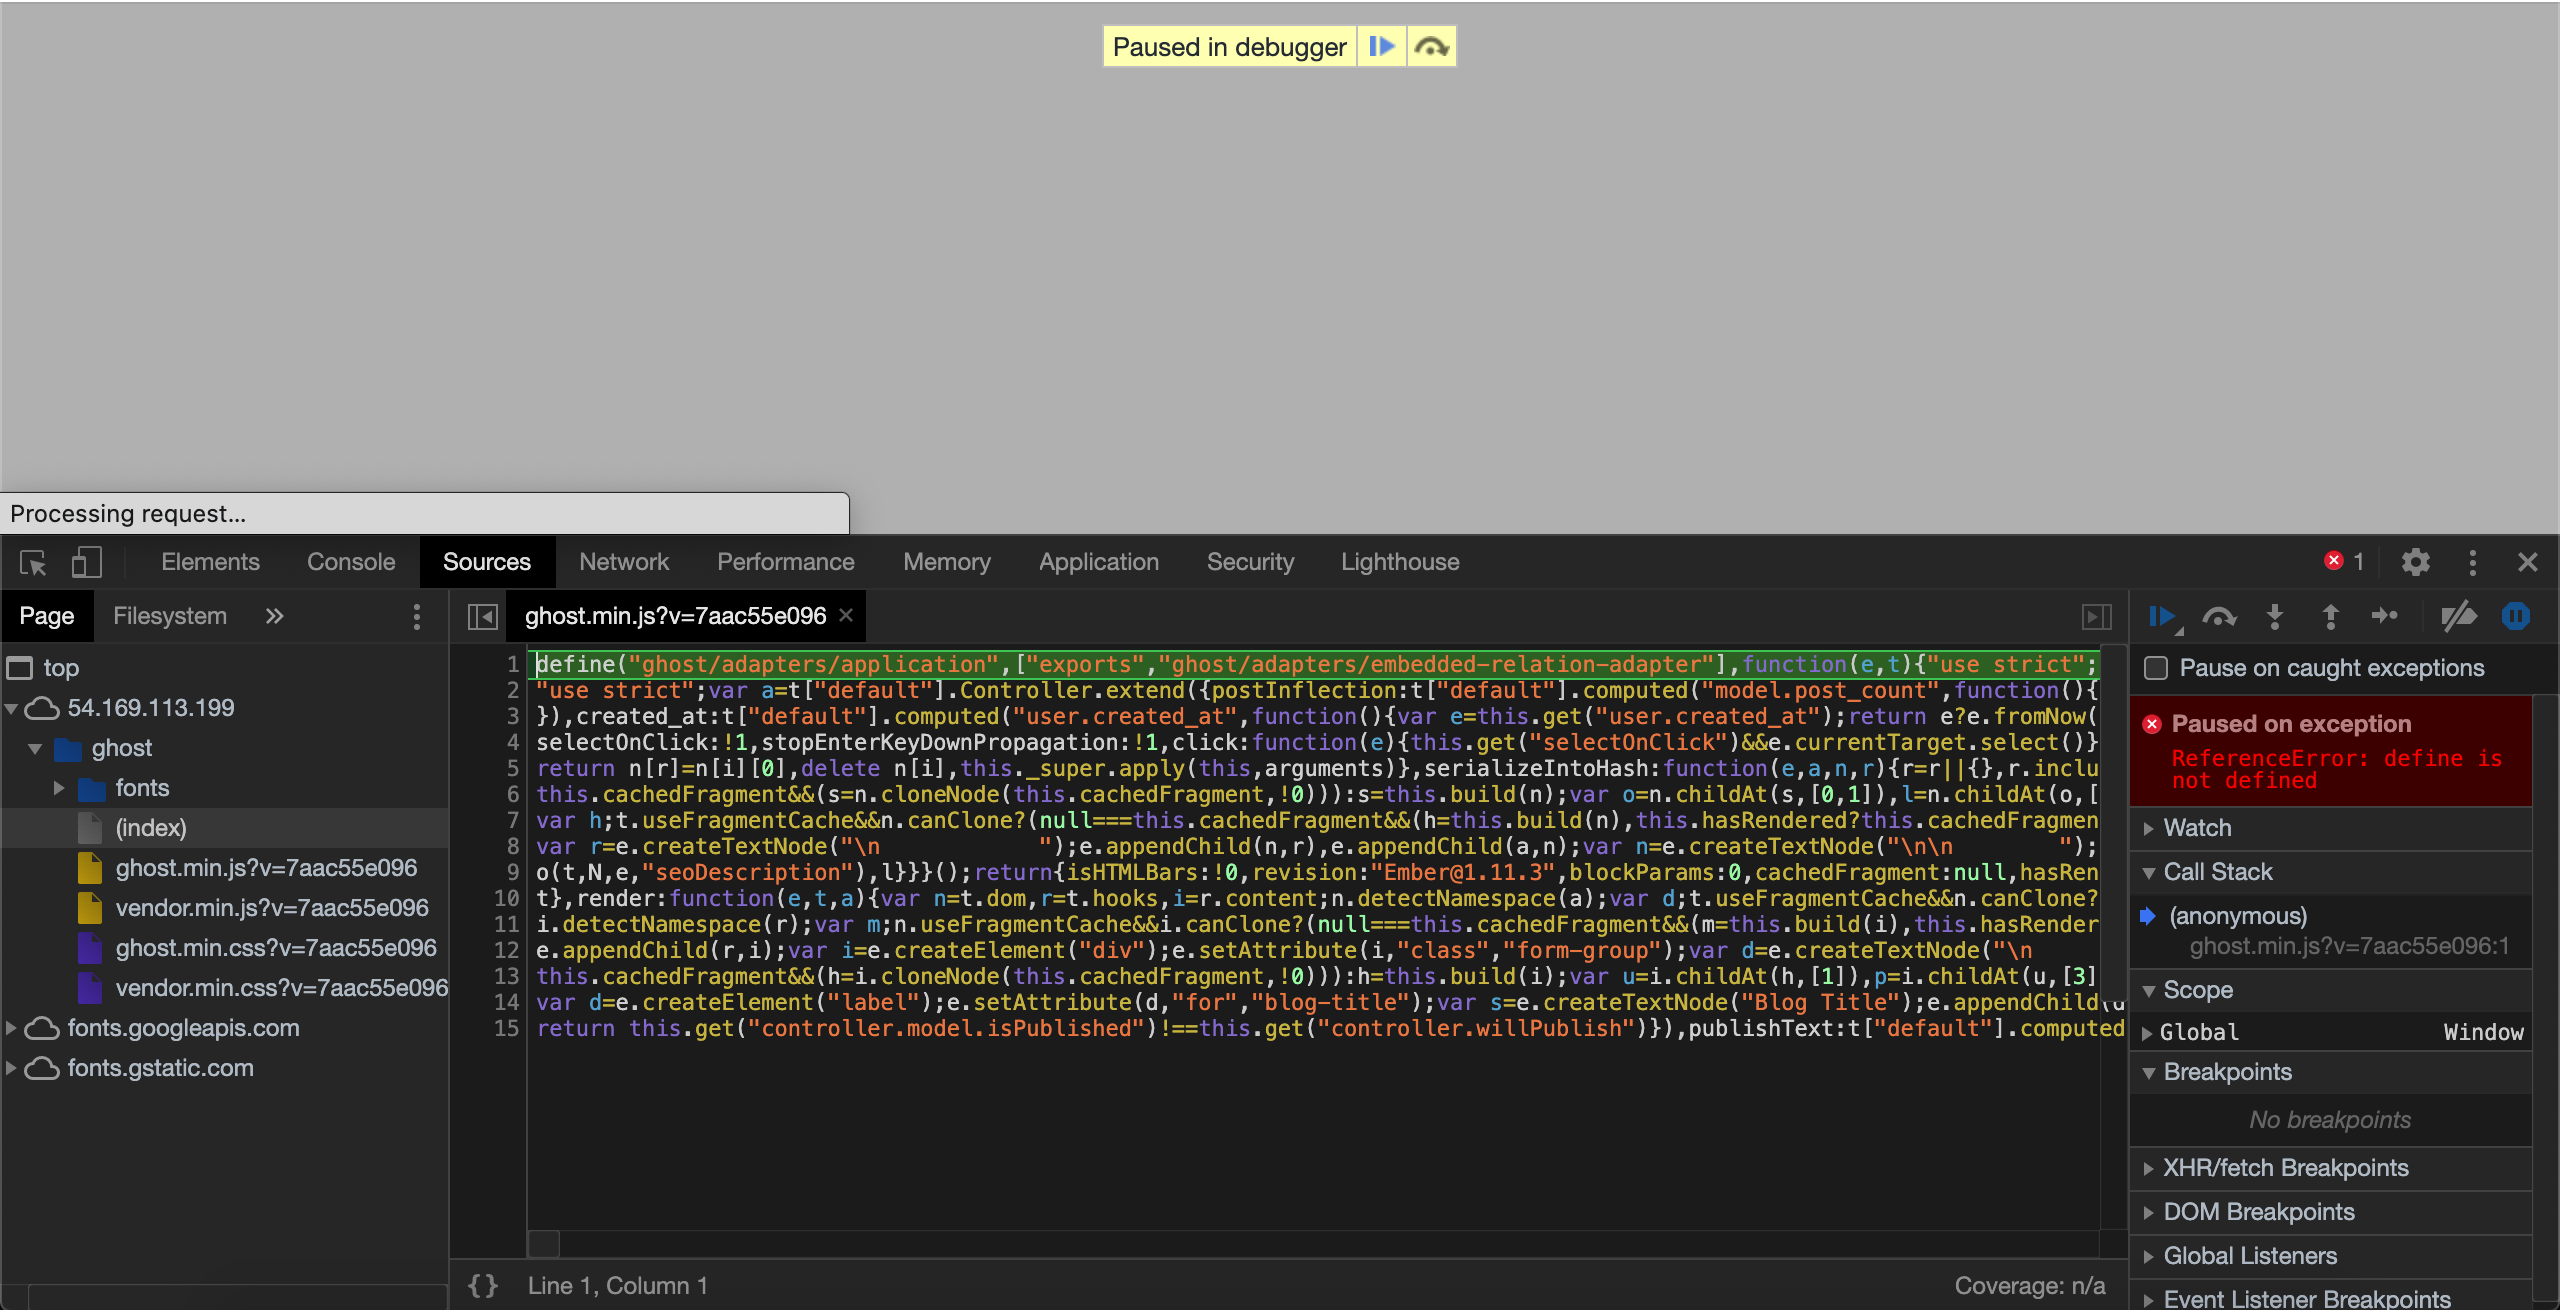Select the Sources tab

pyautogui.click(x=487, y=562)
